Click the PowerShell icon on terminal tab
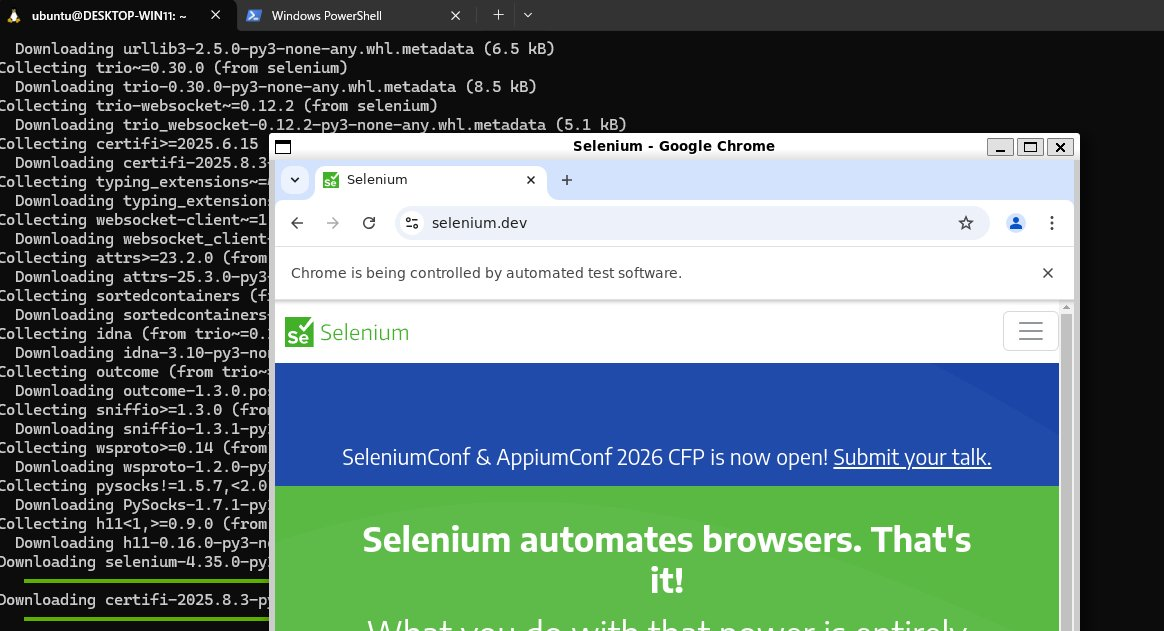This screenshot has width=1164, height=631. [x=254, y=16]
